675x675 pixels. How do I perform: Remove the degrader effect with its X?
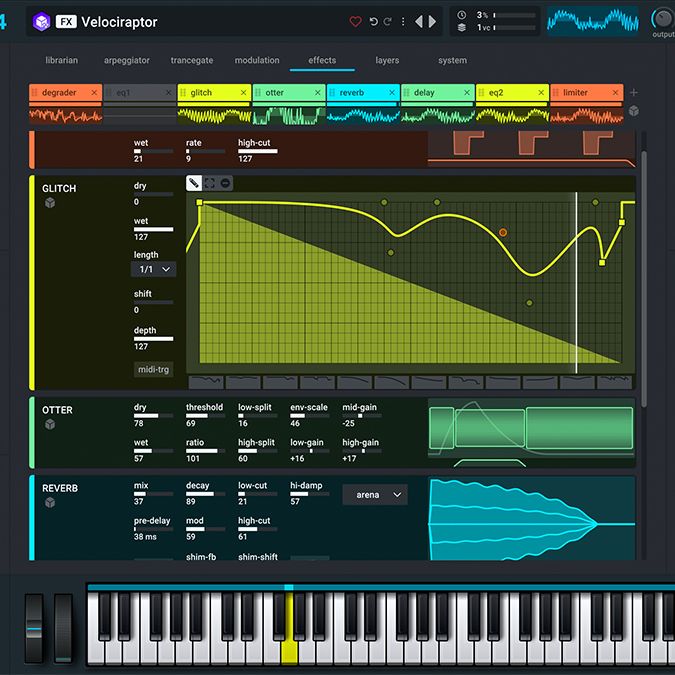94,93
